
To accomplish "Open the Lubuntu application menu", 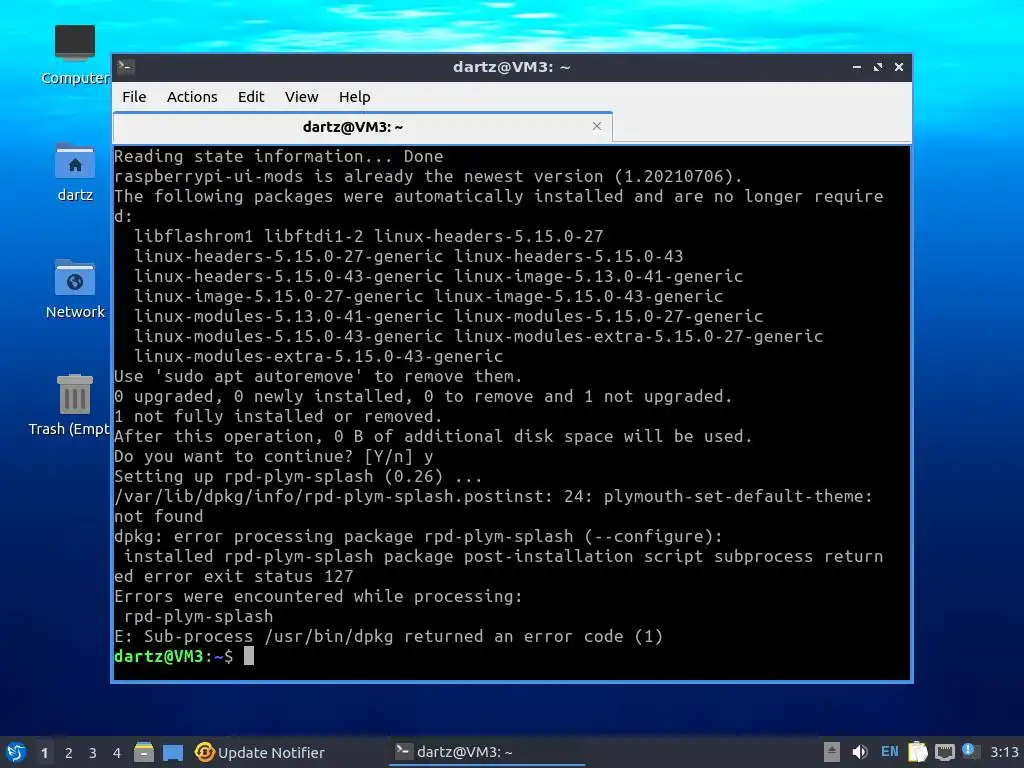I will pos(16,752).
